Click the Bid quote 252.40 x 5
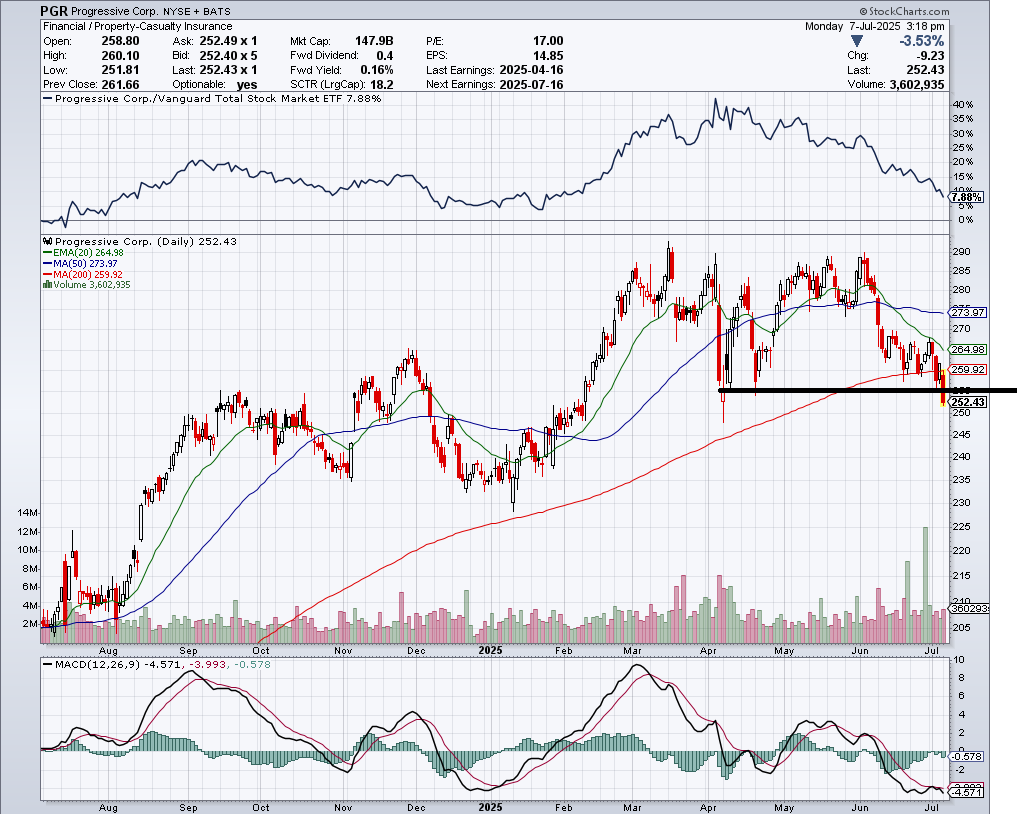1017x814 pixels. click(x=228, y=56)
